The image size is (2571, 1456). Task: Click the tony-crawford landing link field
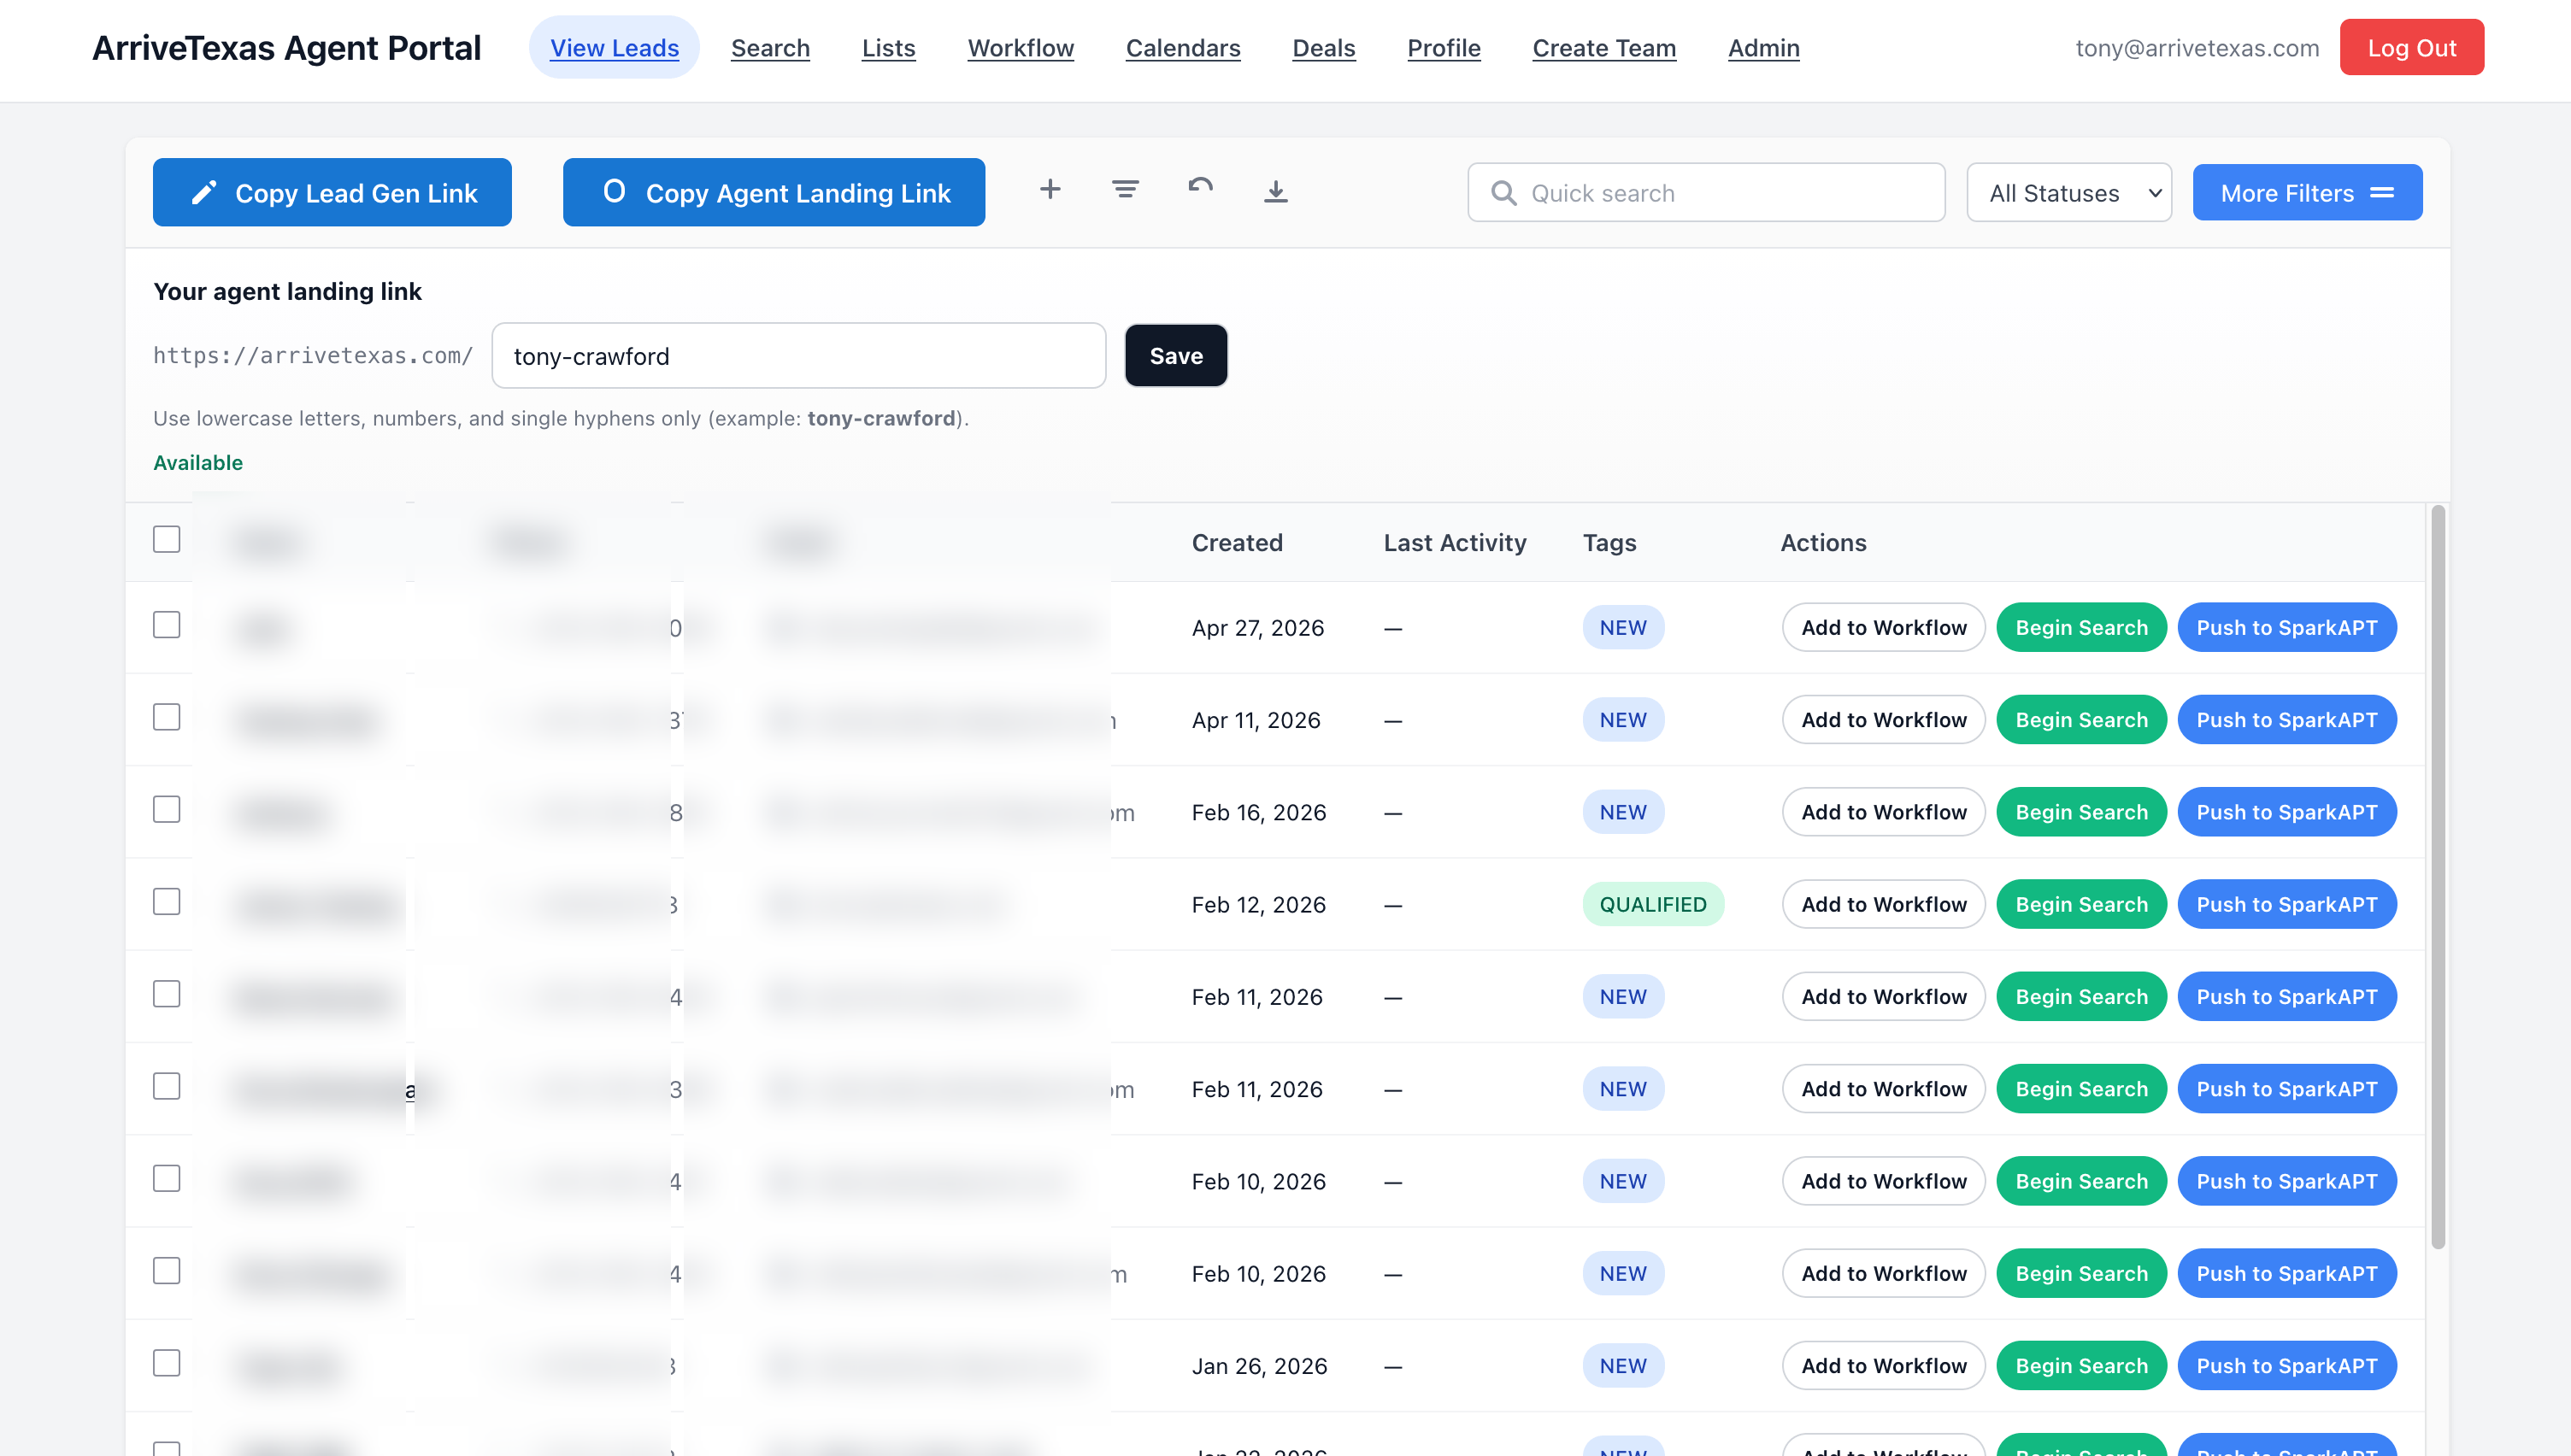pos(798,355)
